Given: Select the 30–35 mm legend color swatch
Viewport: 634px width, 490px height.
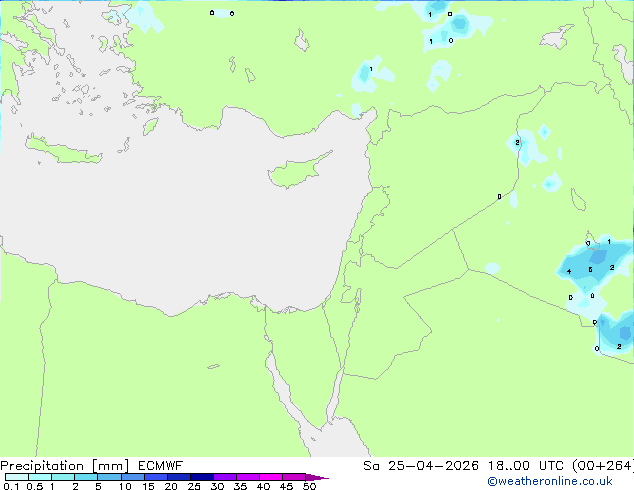Looking at the screenshot, I should [224, 477].
